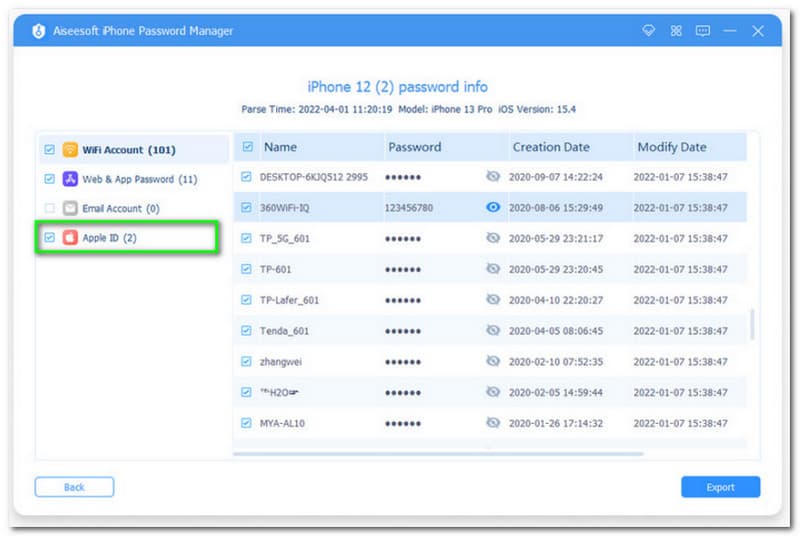Show password for Tenda_601

pyautogui.click(x=492, y=330)
